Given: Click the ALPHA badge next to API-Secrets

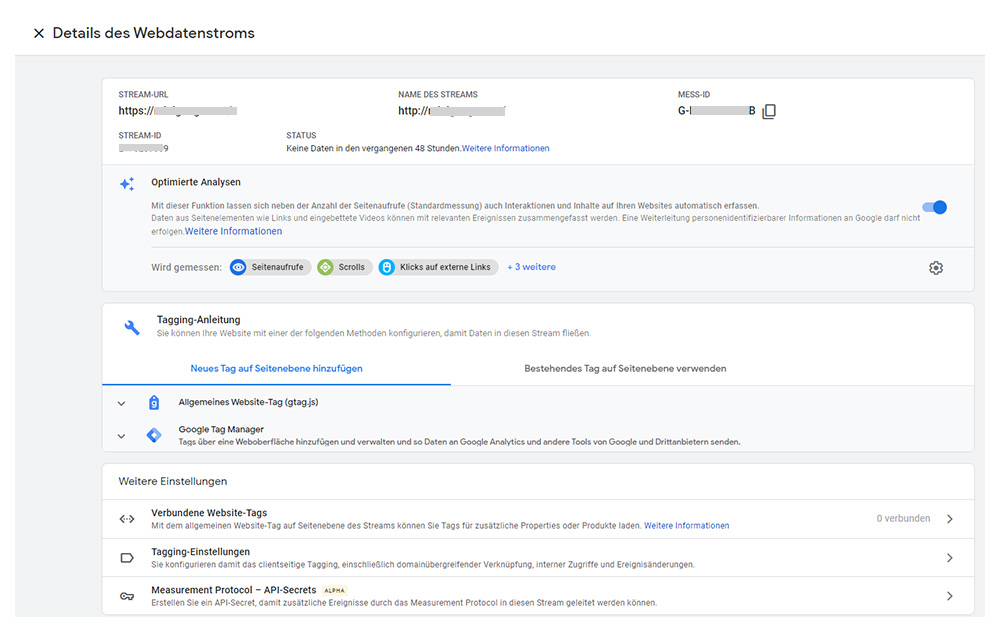Looking at the screenshot, I should (x=334, y=590).
